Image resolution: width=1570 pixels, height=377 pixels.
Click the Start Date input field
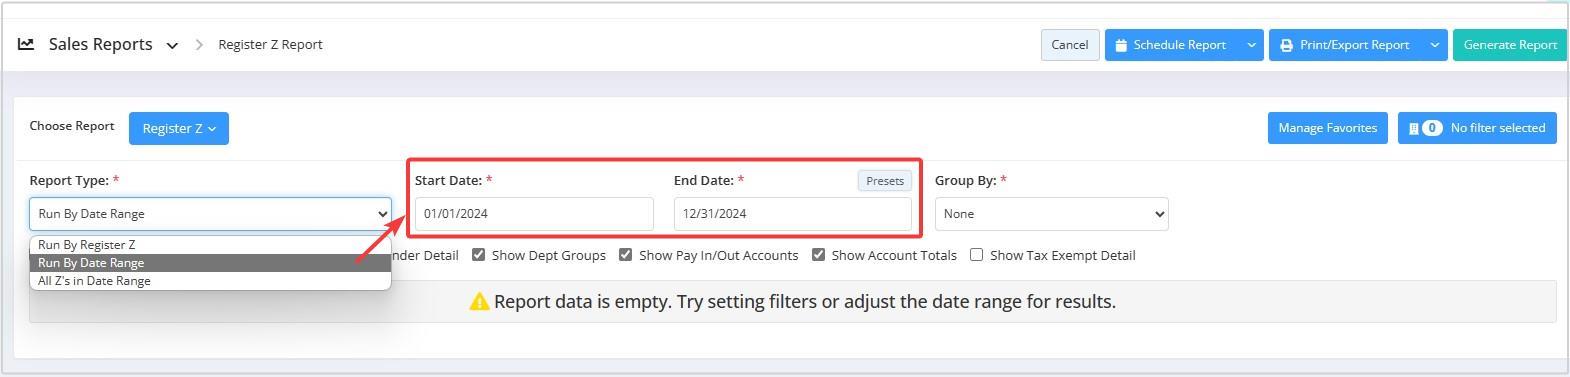click(534, 214)
